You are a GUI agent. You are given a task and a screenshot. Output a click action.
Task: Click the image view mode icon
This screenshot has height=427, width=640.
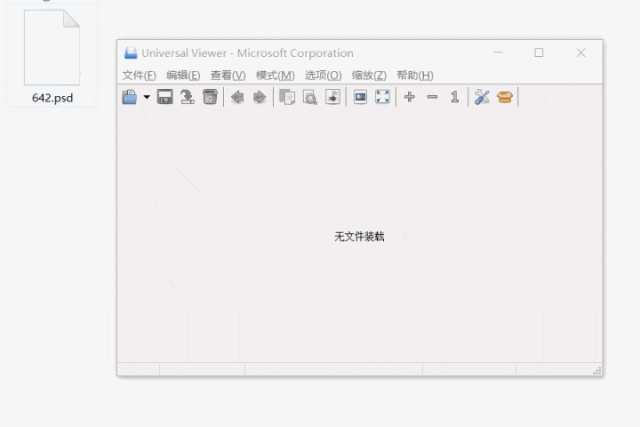pyautogui.click(x=360, y=97)
